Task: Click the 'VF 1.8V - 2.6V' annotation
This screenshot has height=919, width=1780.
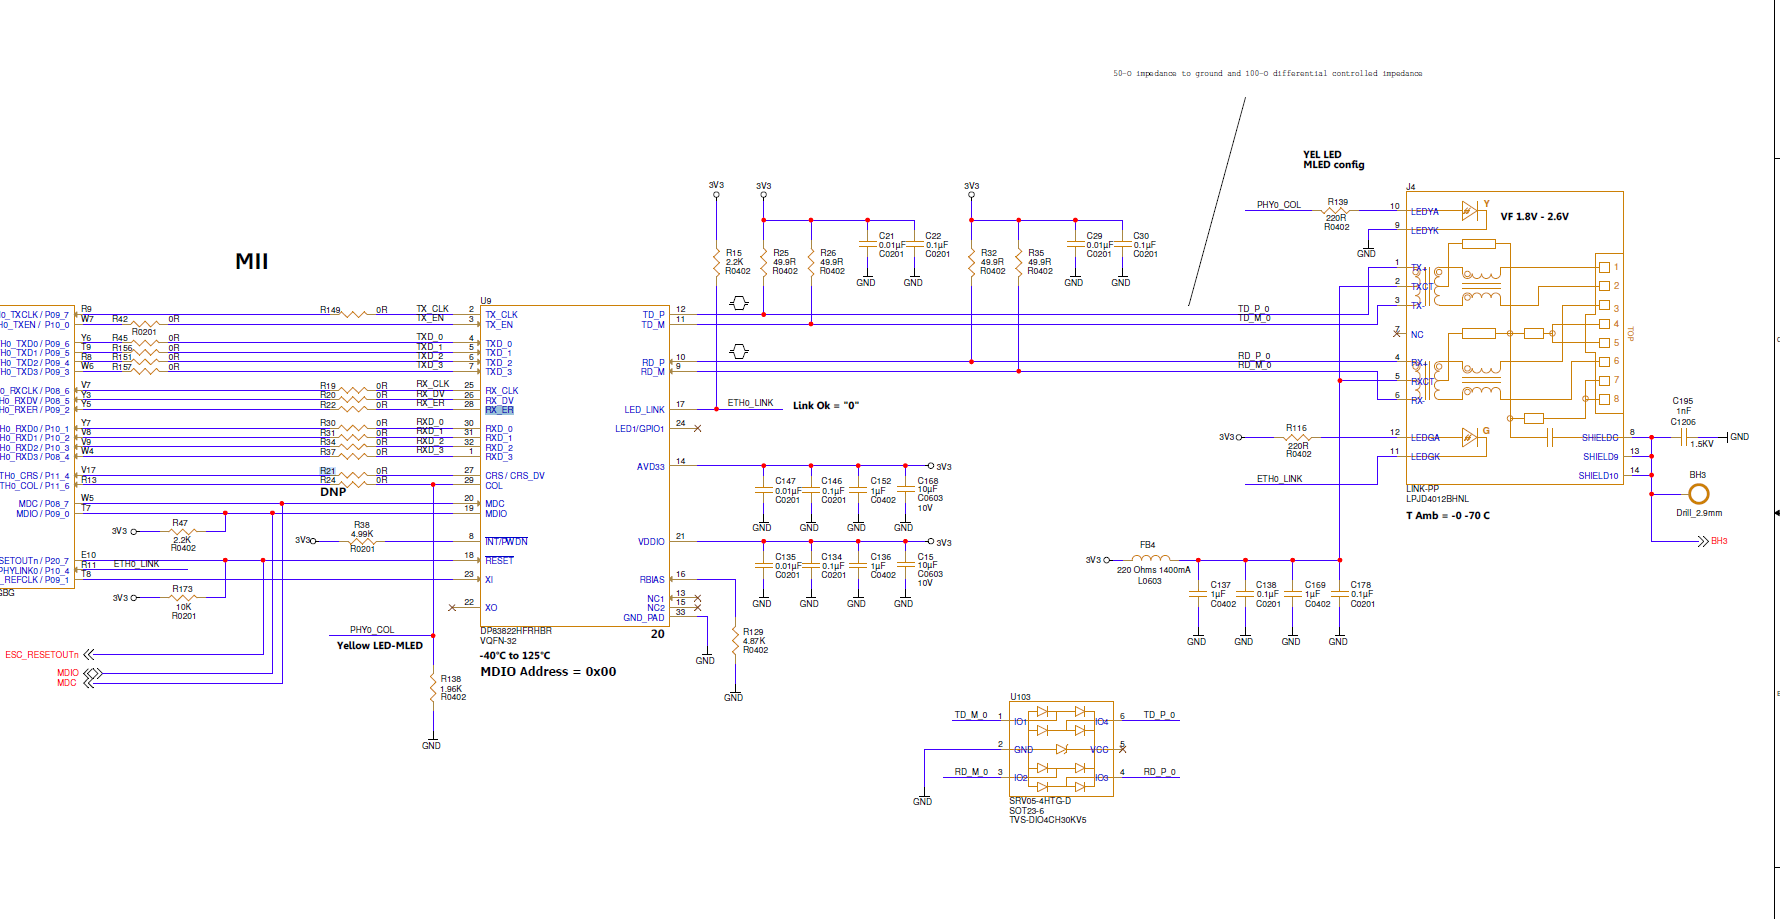Action: [1534, 217]
